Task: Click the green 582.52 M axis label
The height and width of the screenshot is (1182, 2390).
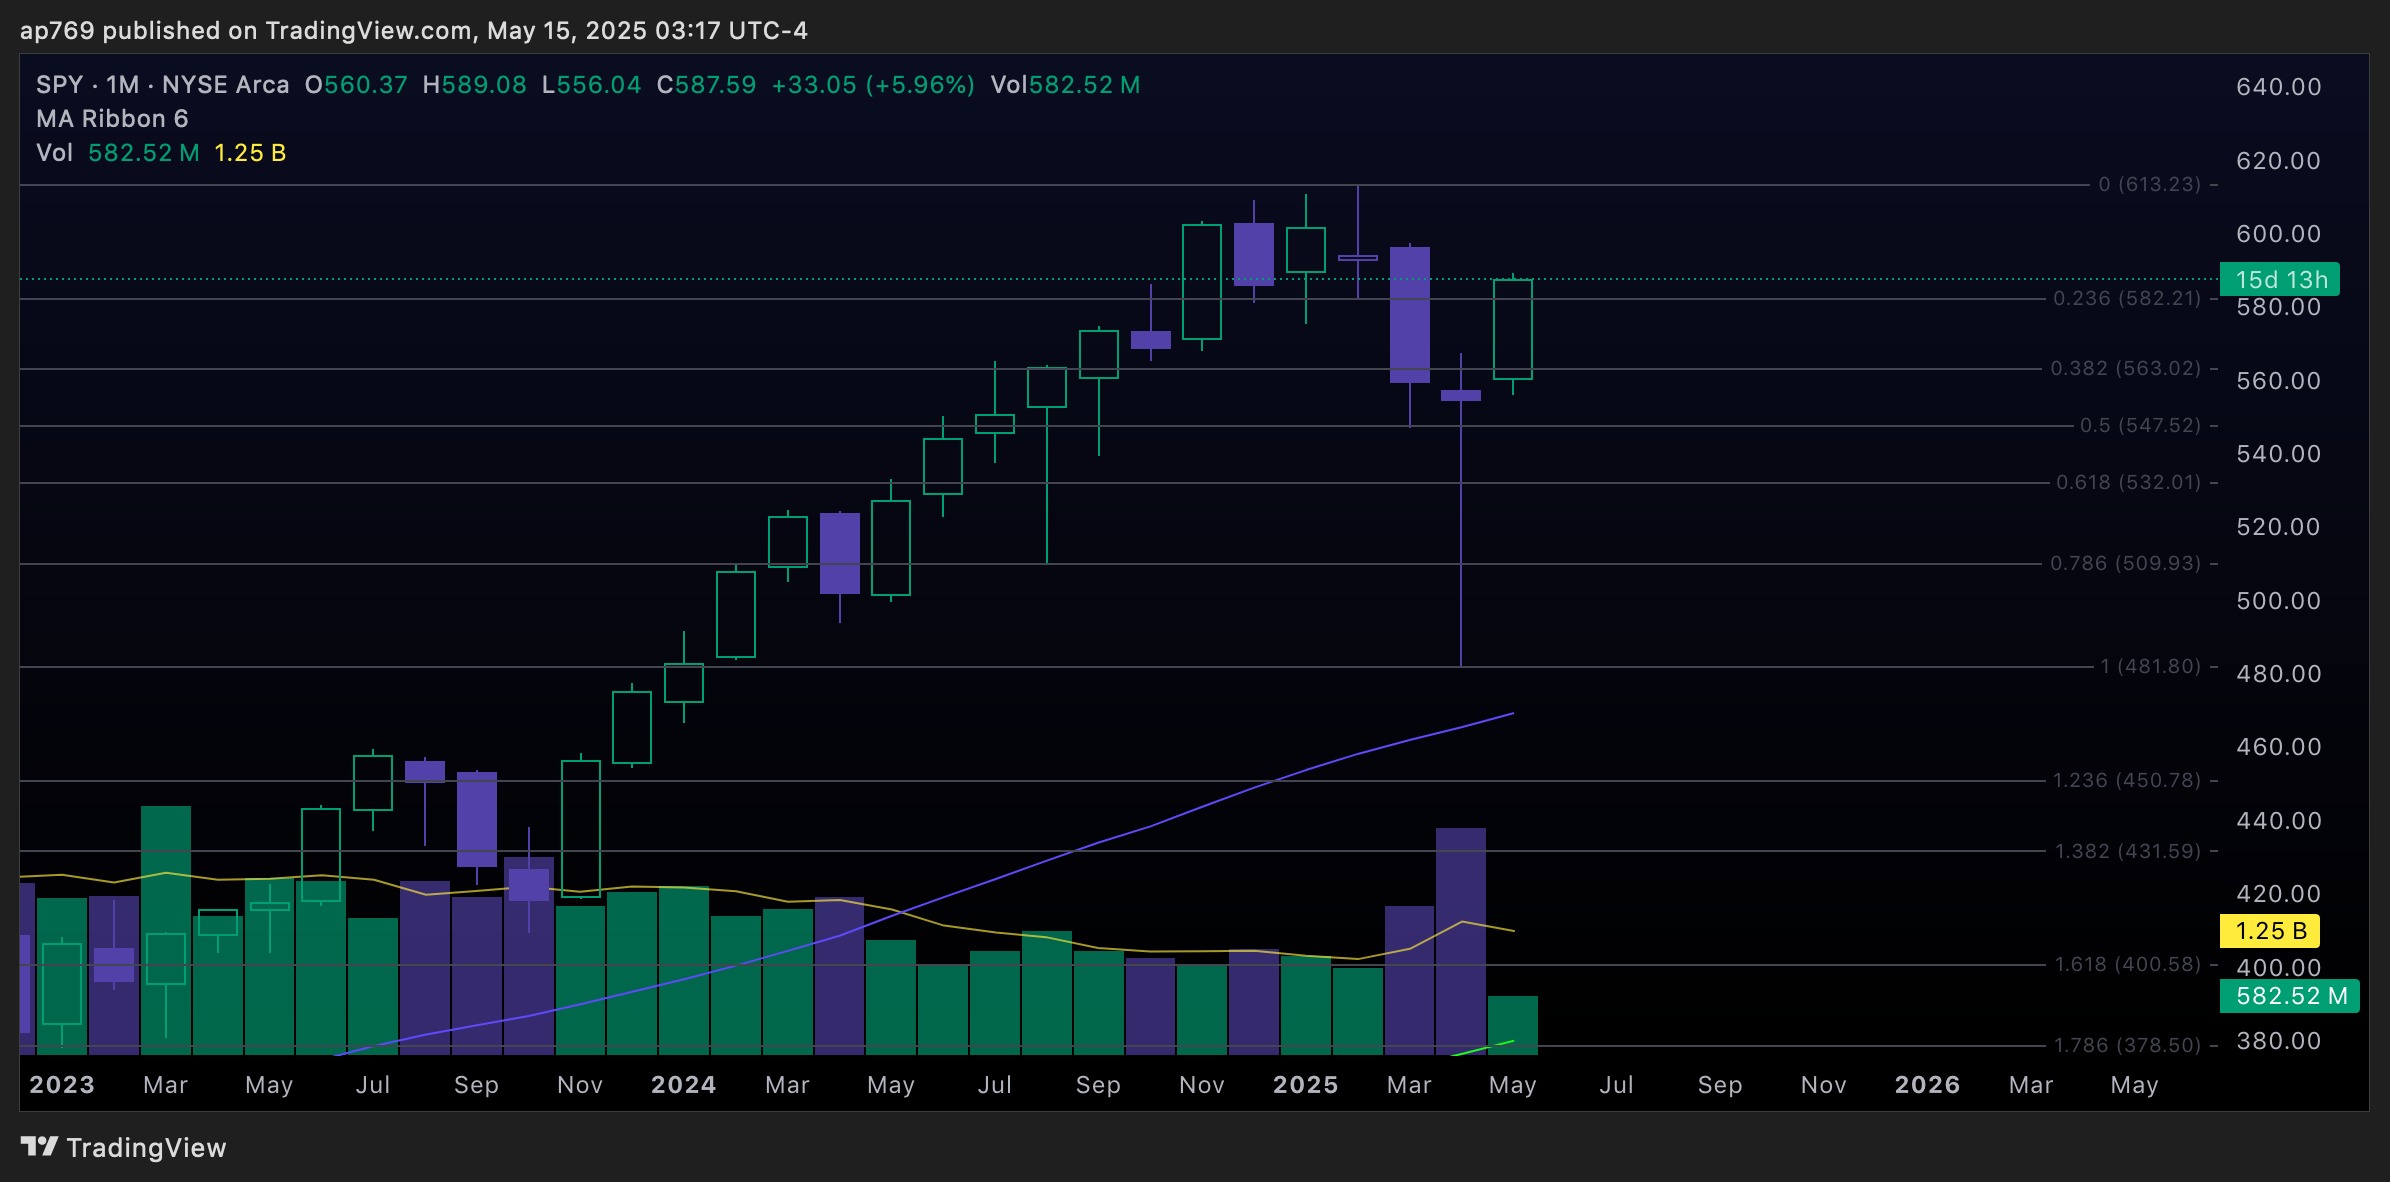Action: [2290, 996]
